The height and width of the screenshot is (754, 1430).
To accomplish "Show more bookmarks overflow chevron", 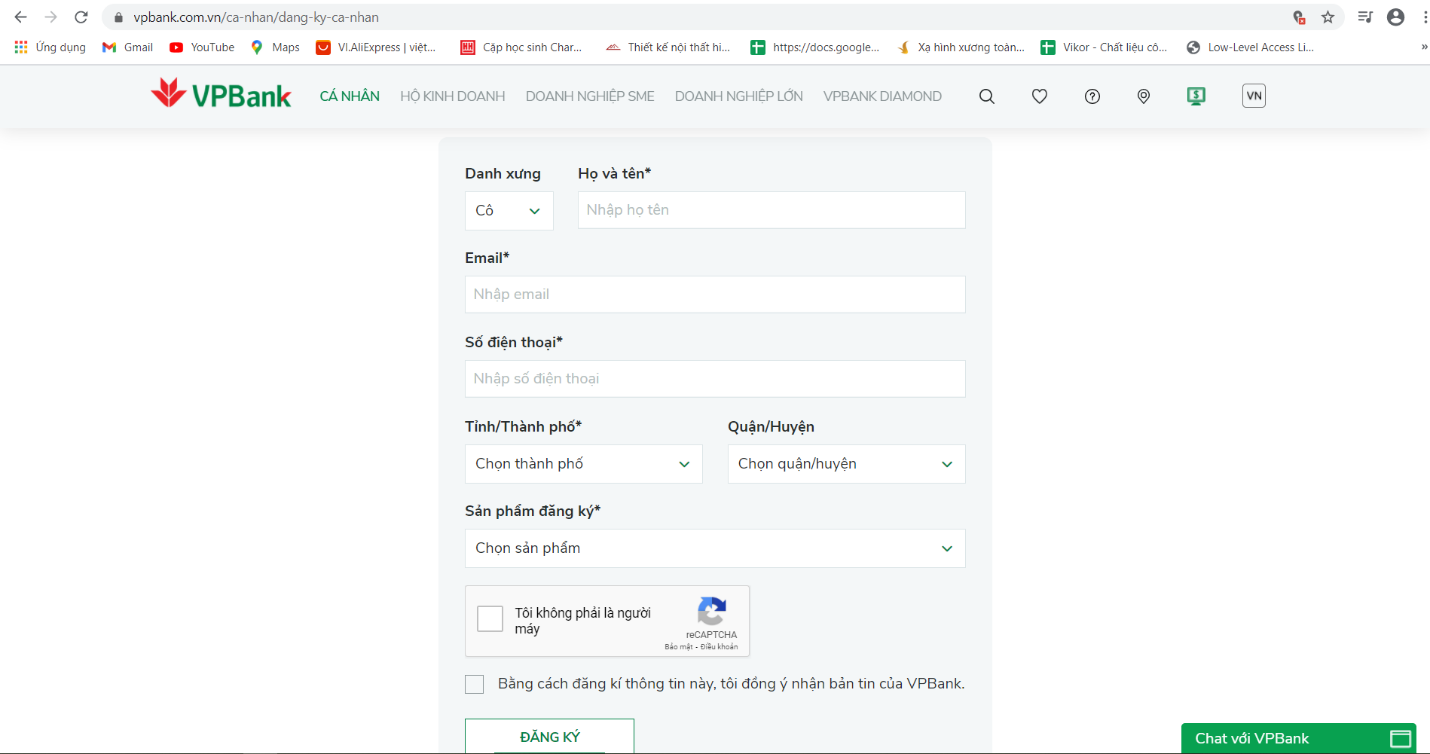I will [1424, 47].
